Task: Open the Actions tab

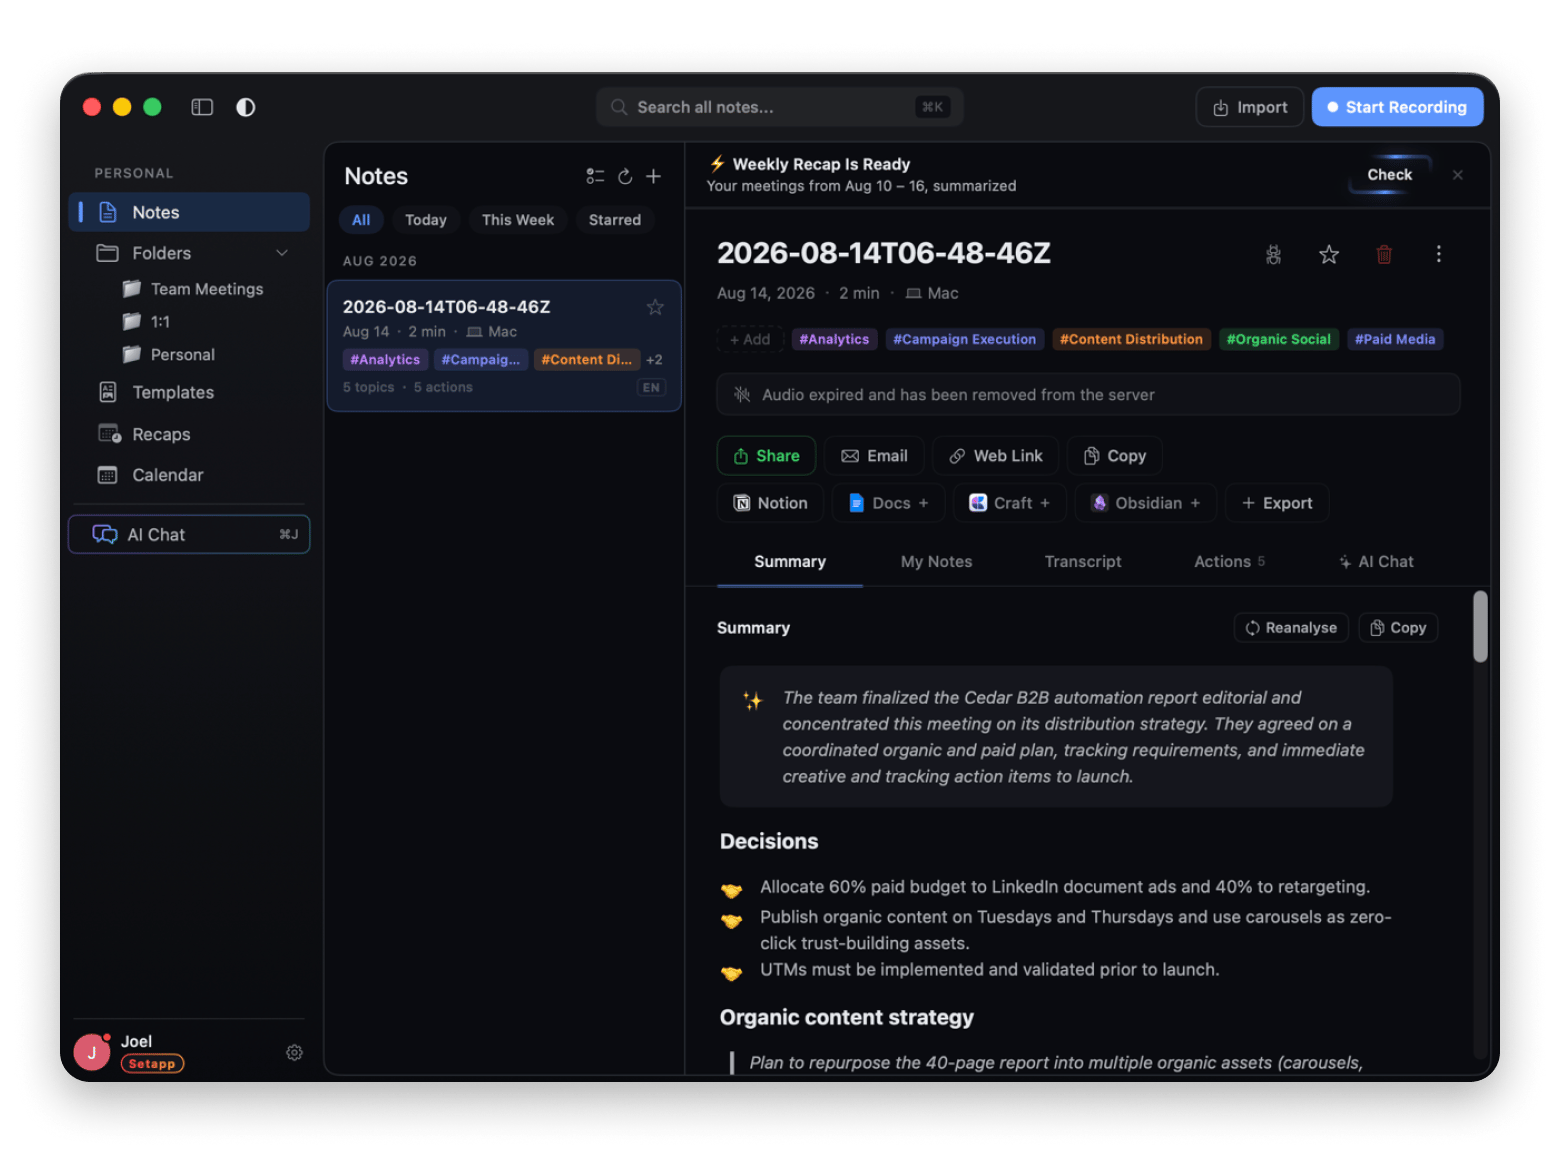Action: [1229, 562]
